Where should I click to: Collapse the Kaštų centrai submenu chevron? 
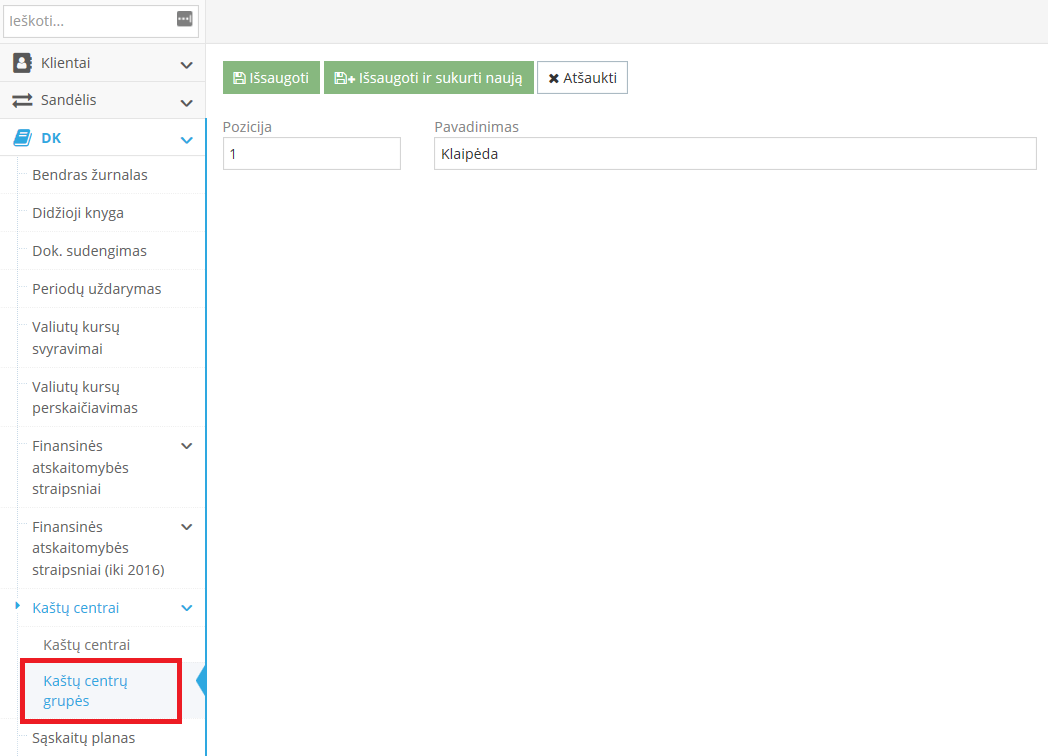(x=186, y=608)
